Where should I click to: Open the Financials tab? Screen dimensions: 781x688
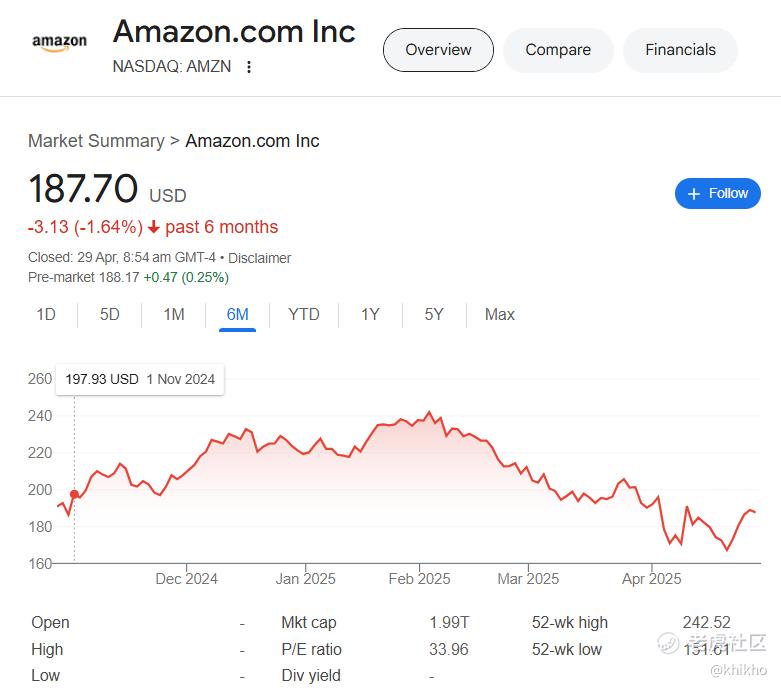(x=680, y=50)
